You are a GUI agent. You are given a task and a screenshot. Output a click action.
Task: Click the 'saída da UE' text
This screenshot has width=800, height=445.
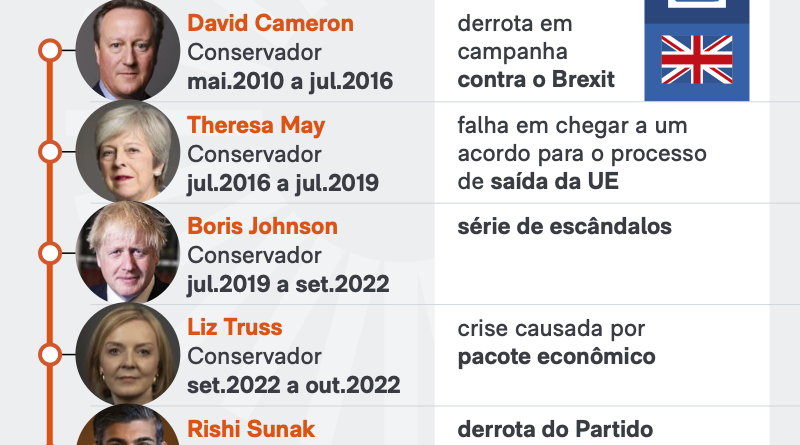555,181
